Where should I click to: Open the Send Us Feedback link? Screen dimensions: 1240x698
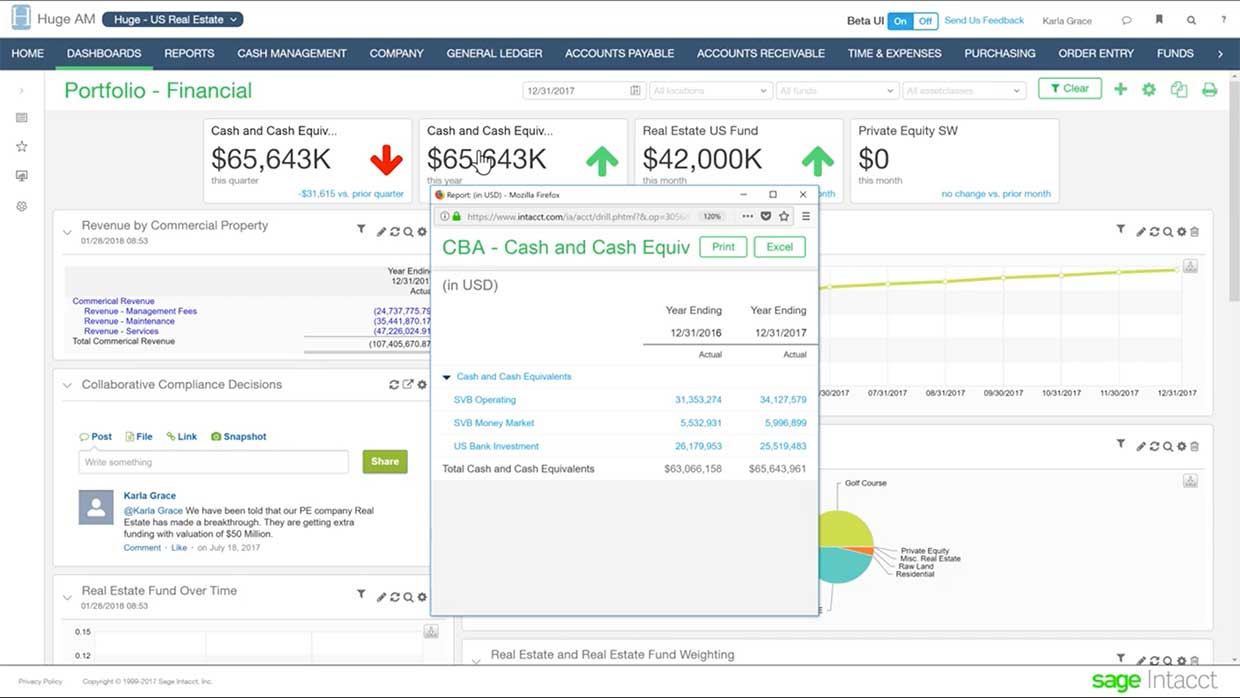click(x=984, y=20)
